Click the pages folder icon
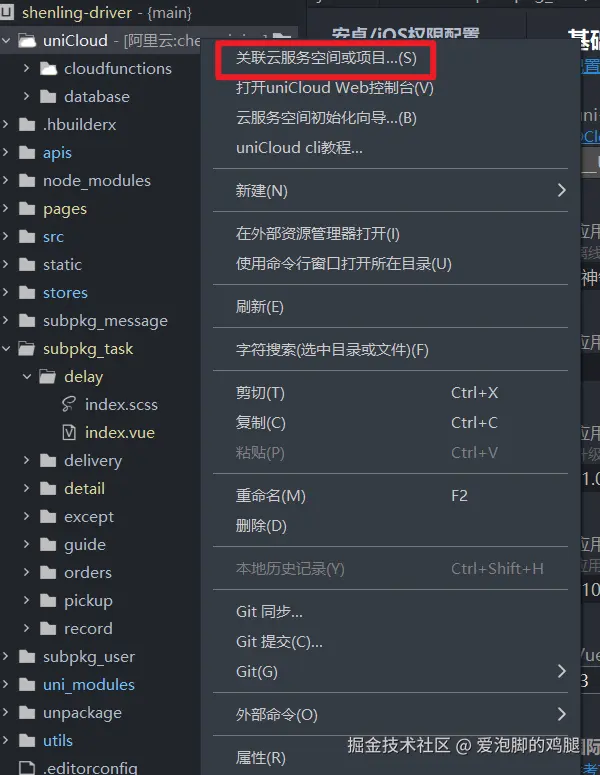Viewport: 600px width, 775px height. (x=27, y=209)
